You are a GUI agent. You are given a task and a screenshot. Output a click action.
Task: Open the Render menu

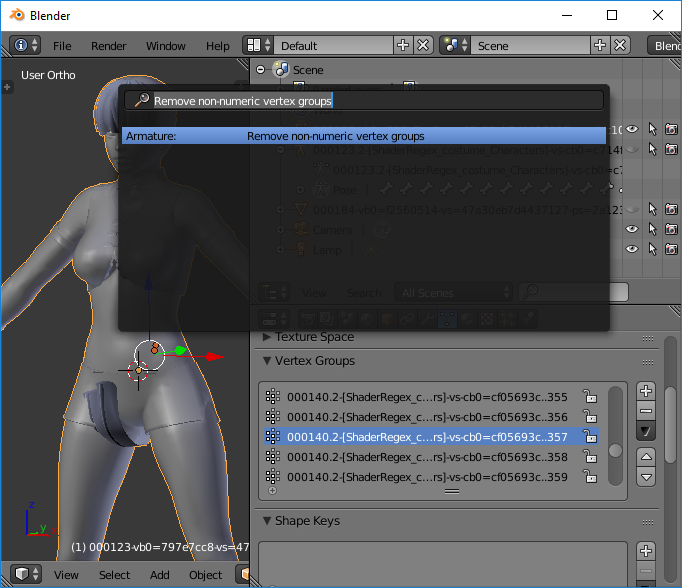tap(109, 46)
